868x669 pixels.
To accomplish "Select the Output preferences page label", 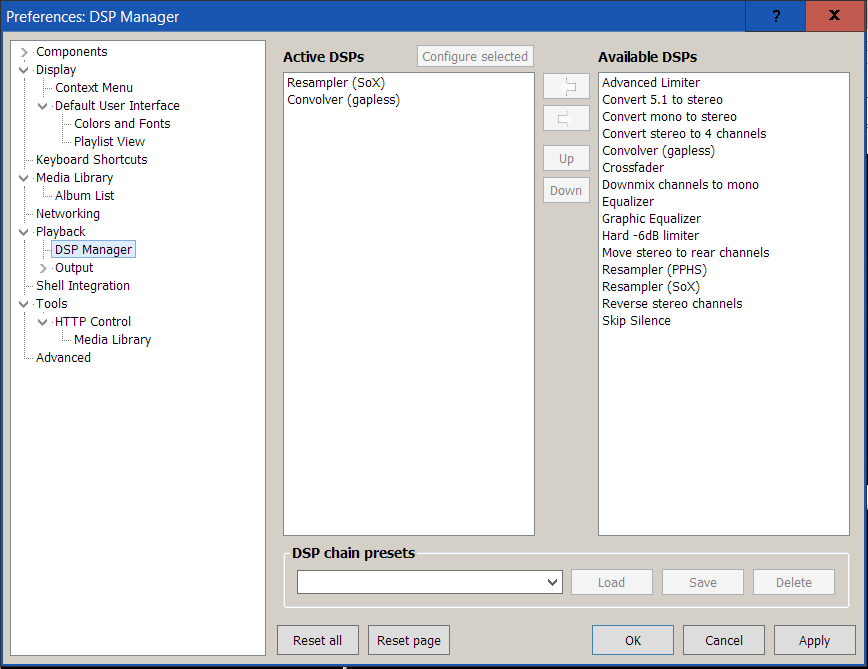I will pyautogui.click(x=74, y=268).
